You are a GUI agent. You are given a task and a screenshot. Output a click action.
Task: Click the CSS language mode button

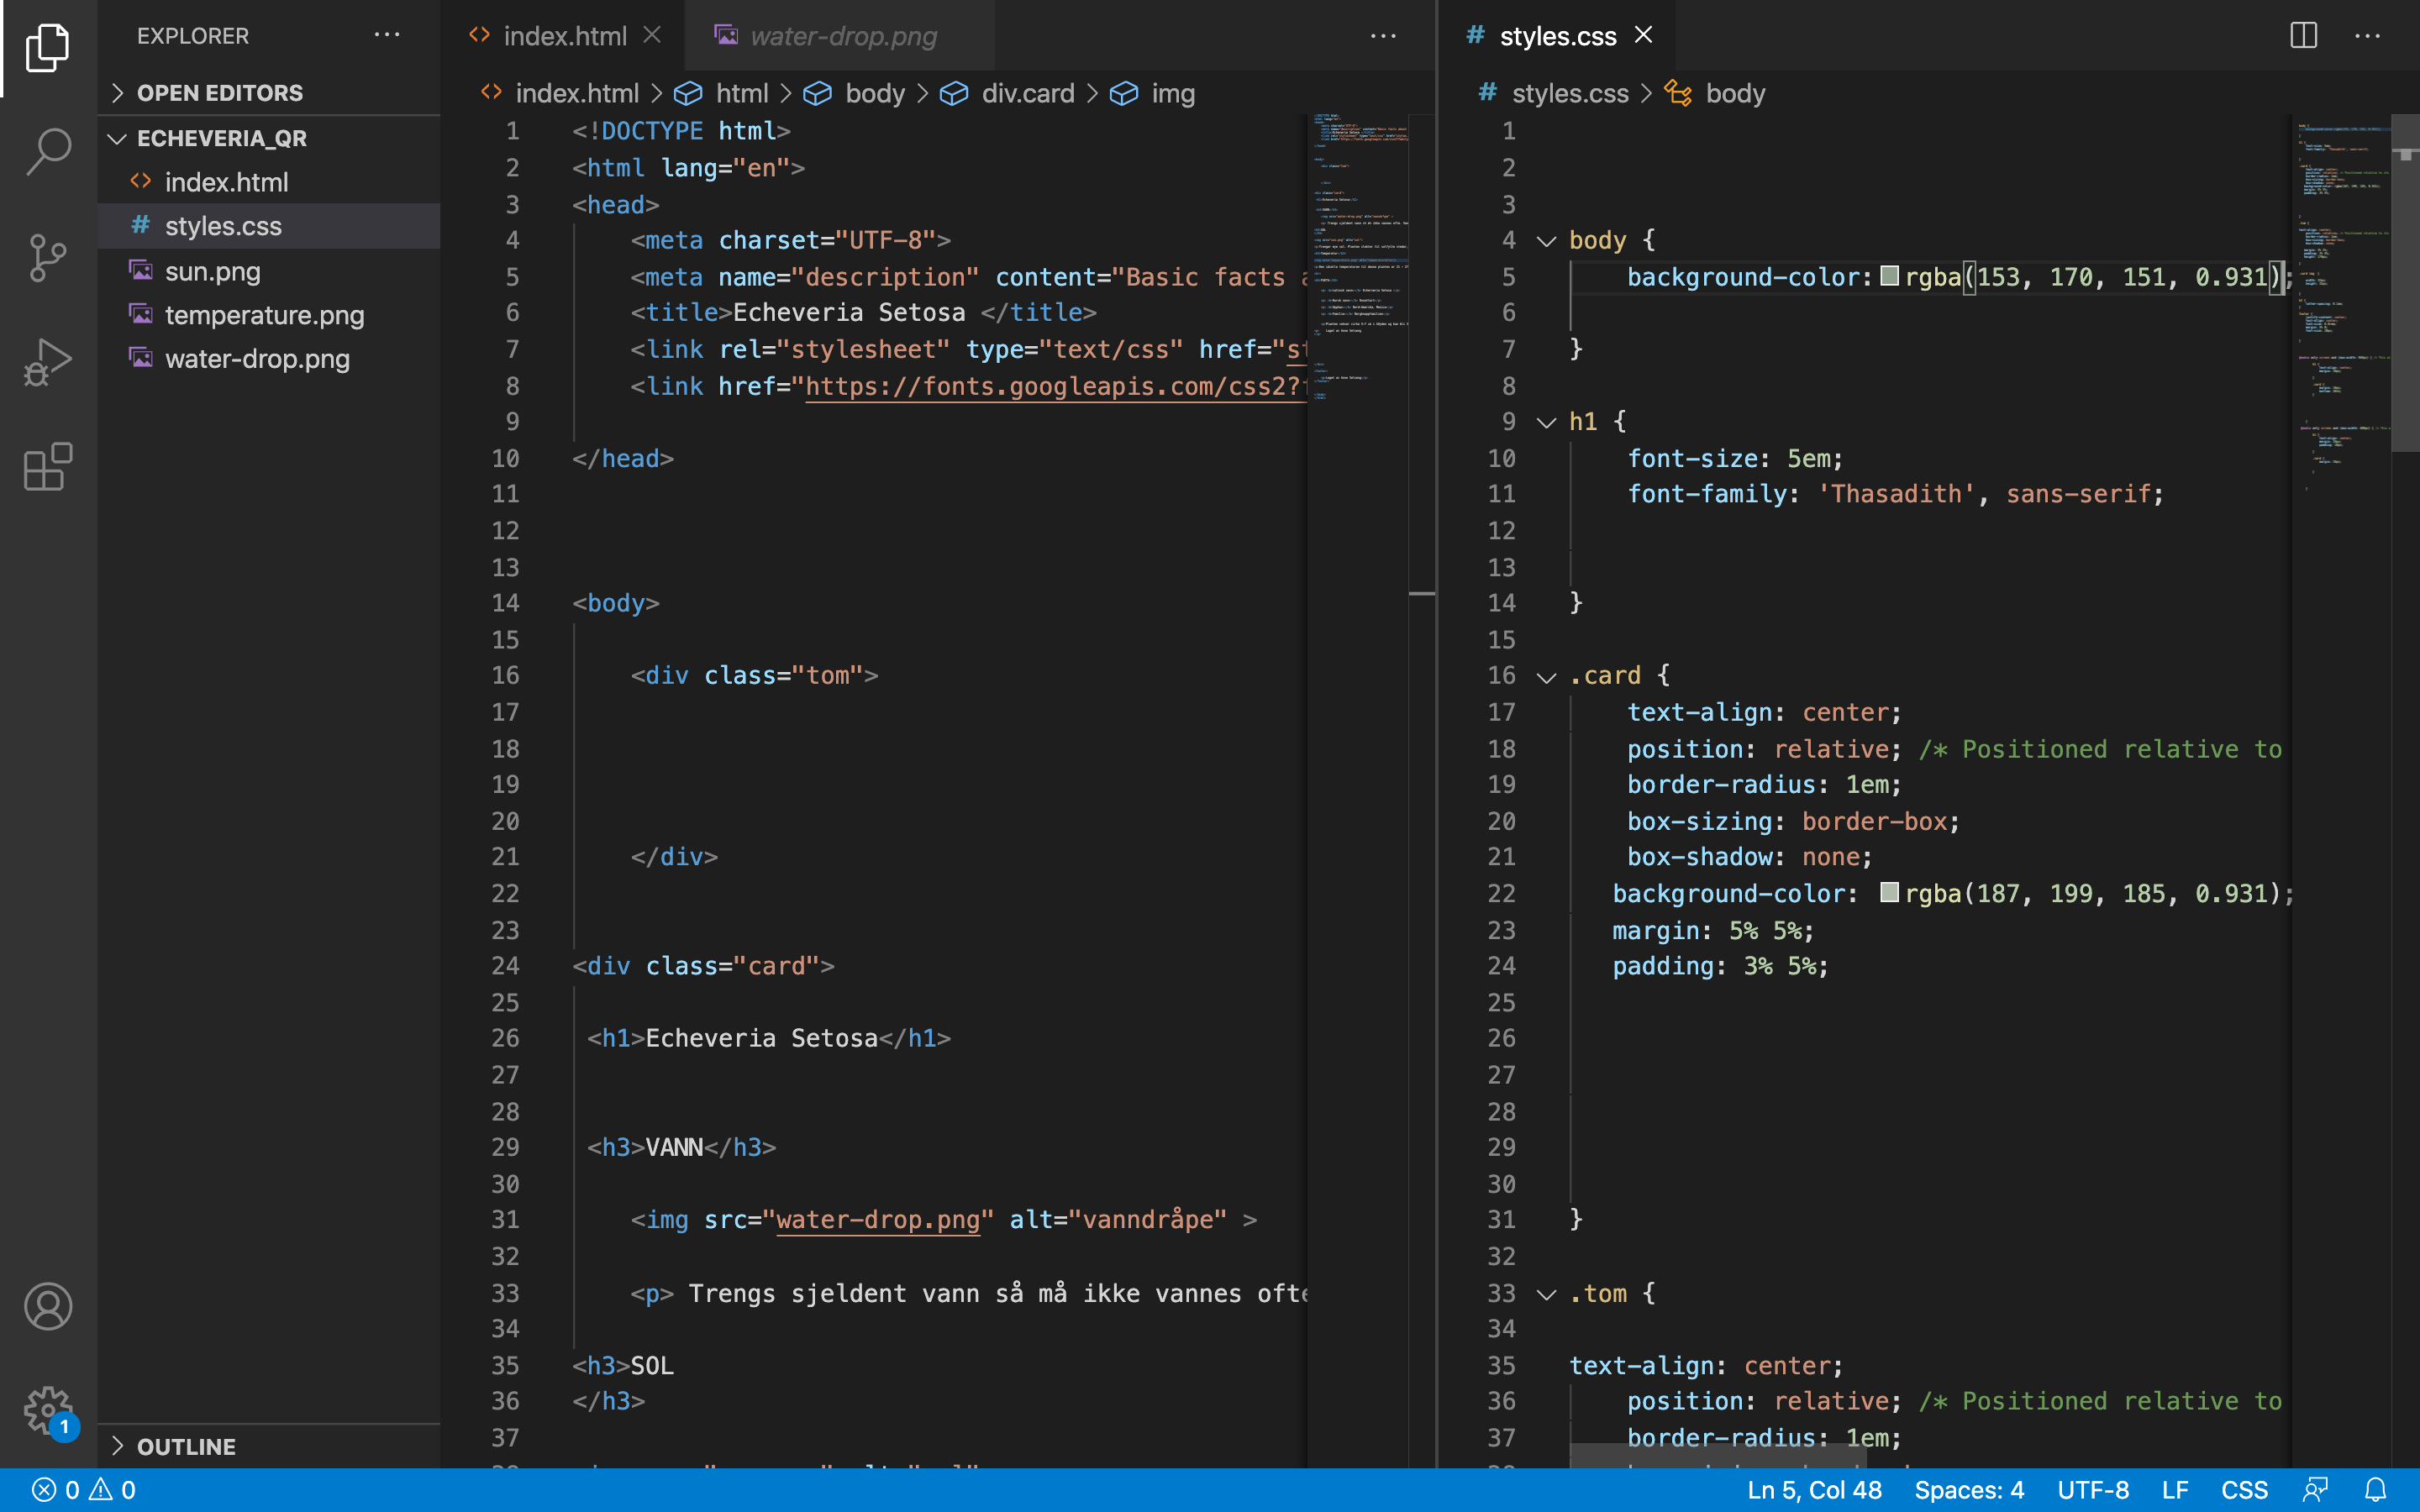click(x=2243, y=1490)
